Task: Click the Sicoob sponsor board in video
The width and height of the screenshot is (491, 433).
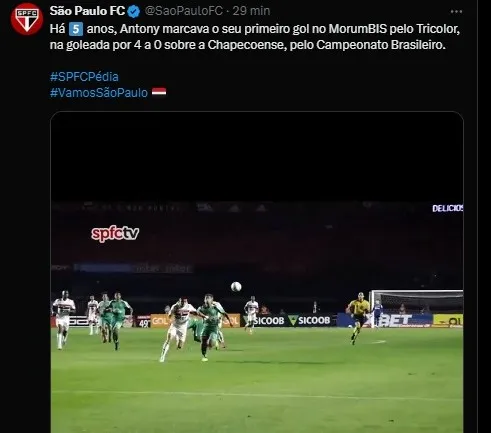Action: (288, 321)
